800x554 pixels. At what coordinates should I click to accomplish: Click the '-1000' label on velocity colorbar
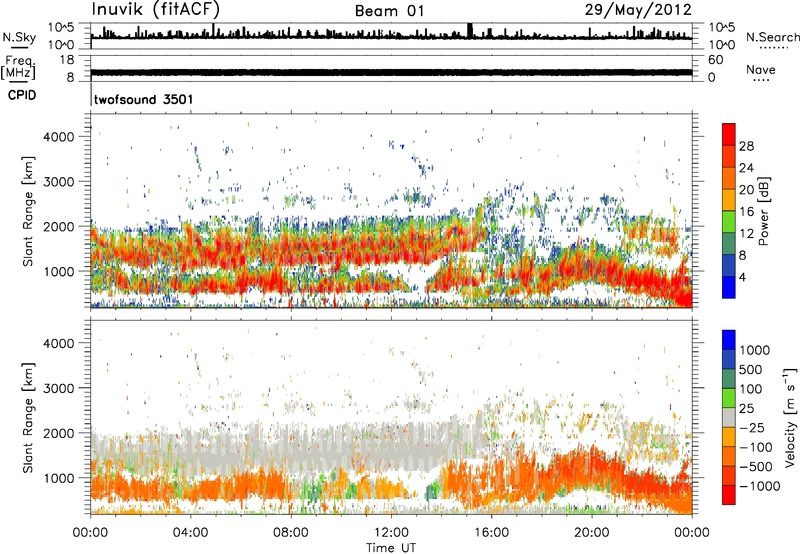click(760, 486)
